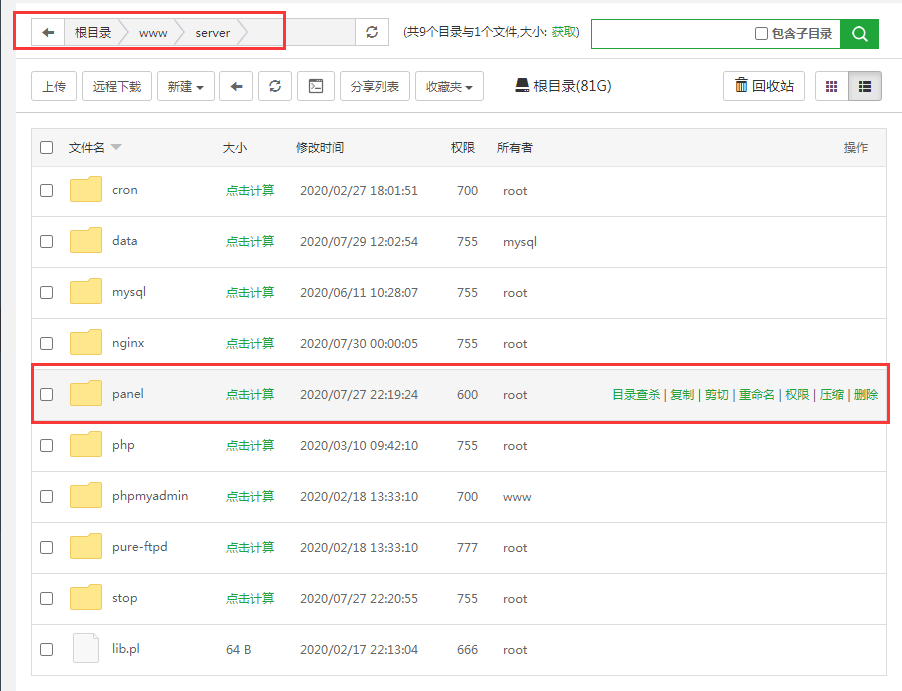Check the box for mysql row
This screenshot has width=902, height=691.
pyautogui.click(x=47, y=292)
